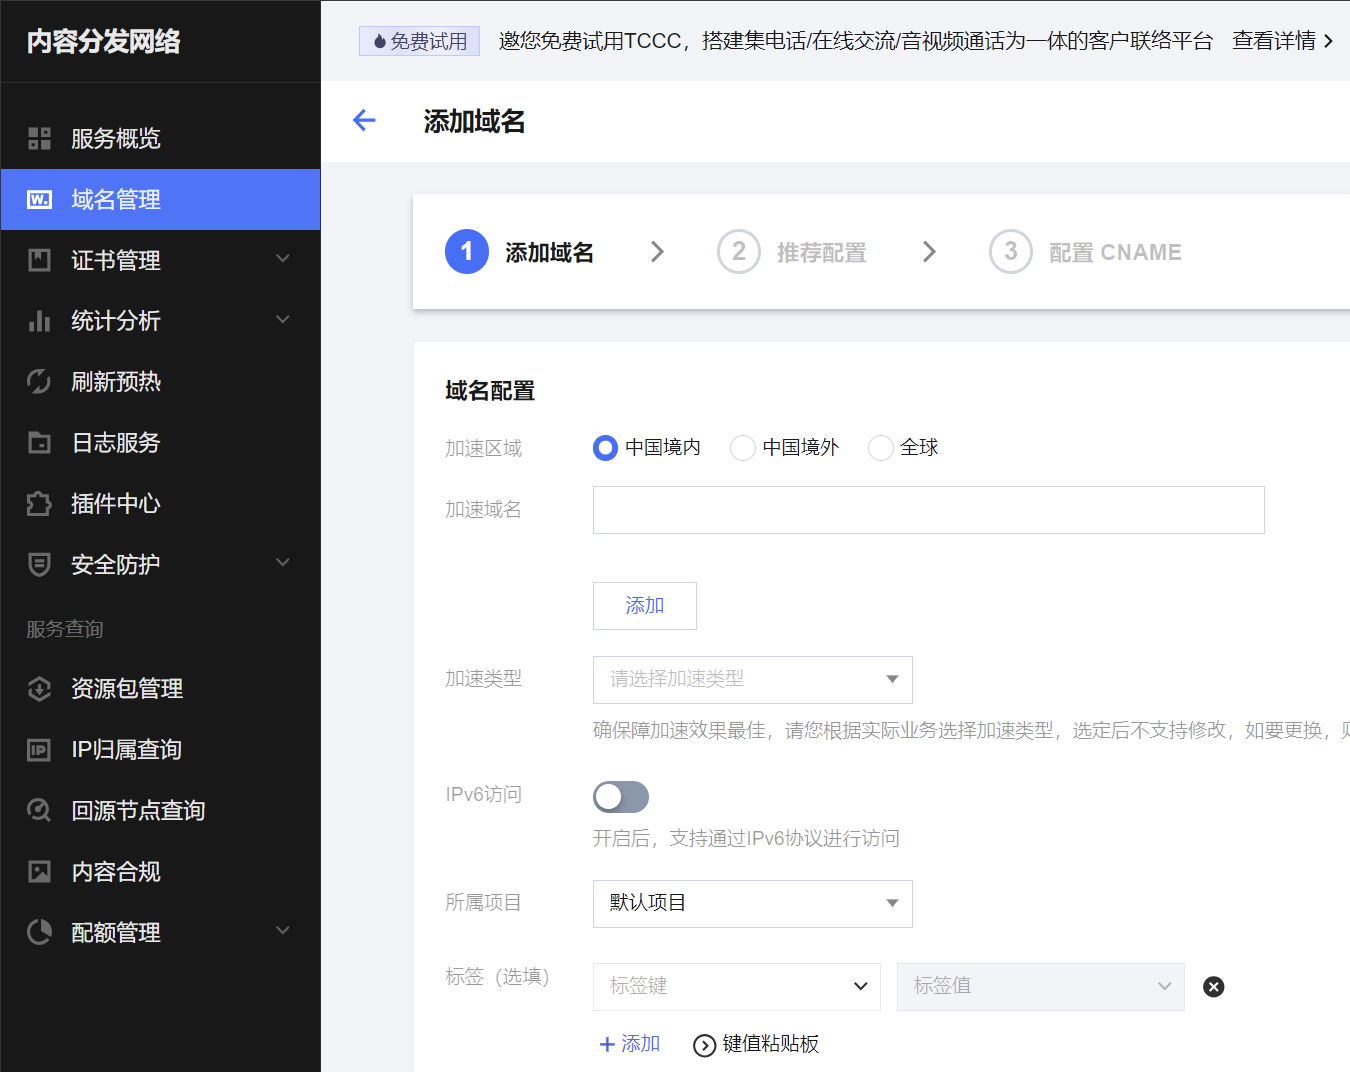
Task: Click the 添加 button below the domain field
Action: pyautogui.click(x=644, y=605)
